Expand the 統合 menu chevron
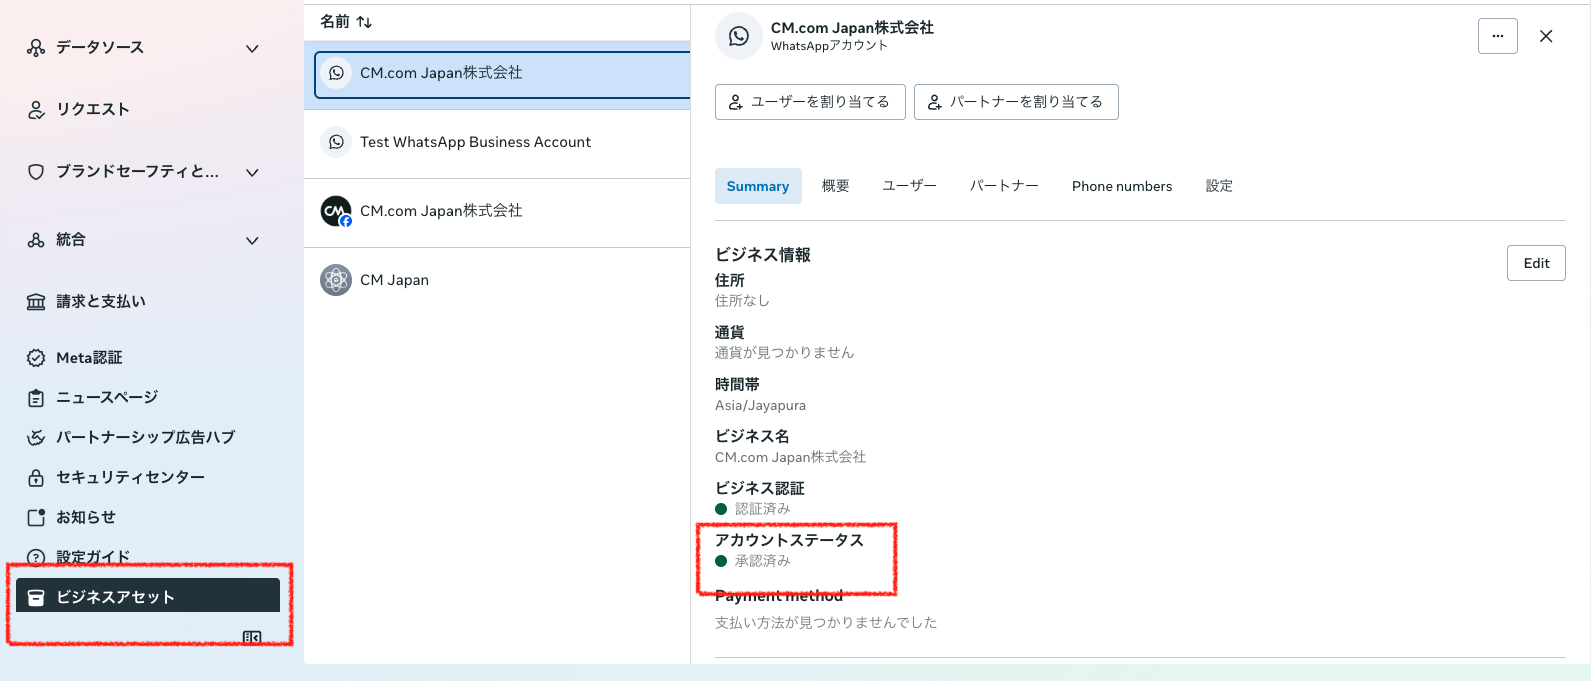 click(252, 240)
